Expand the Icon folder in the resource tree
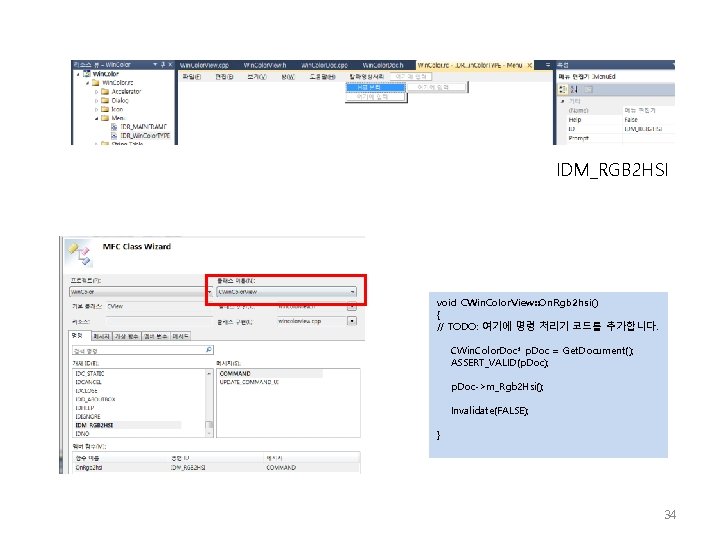Image resolution: width=720 pixels, height=540 pixels. [96, 109]
